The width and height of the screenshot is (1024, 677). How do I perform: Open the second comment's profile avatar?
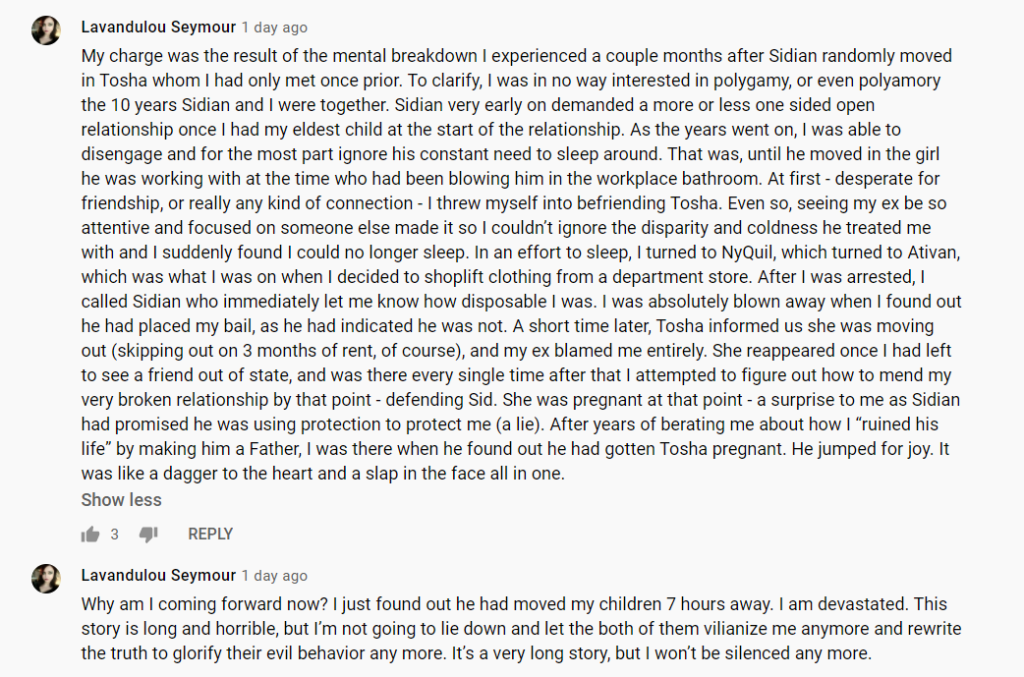[46, 579]
